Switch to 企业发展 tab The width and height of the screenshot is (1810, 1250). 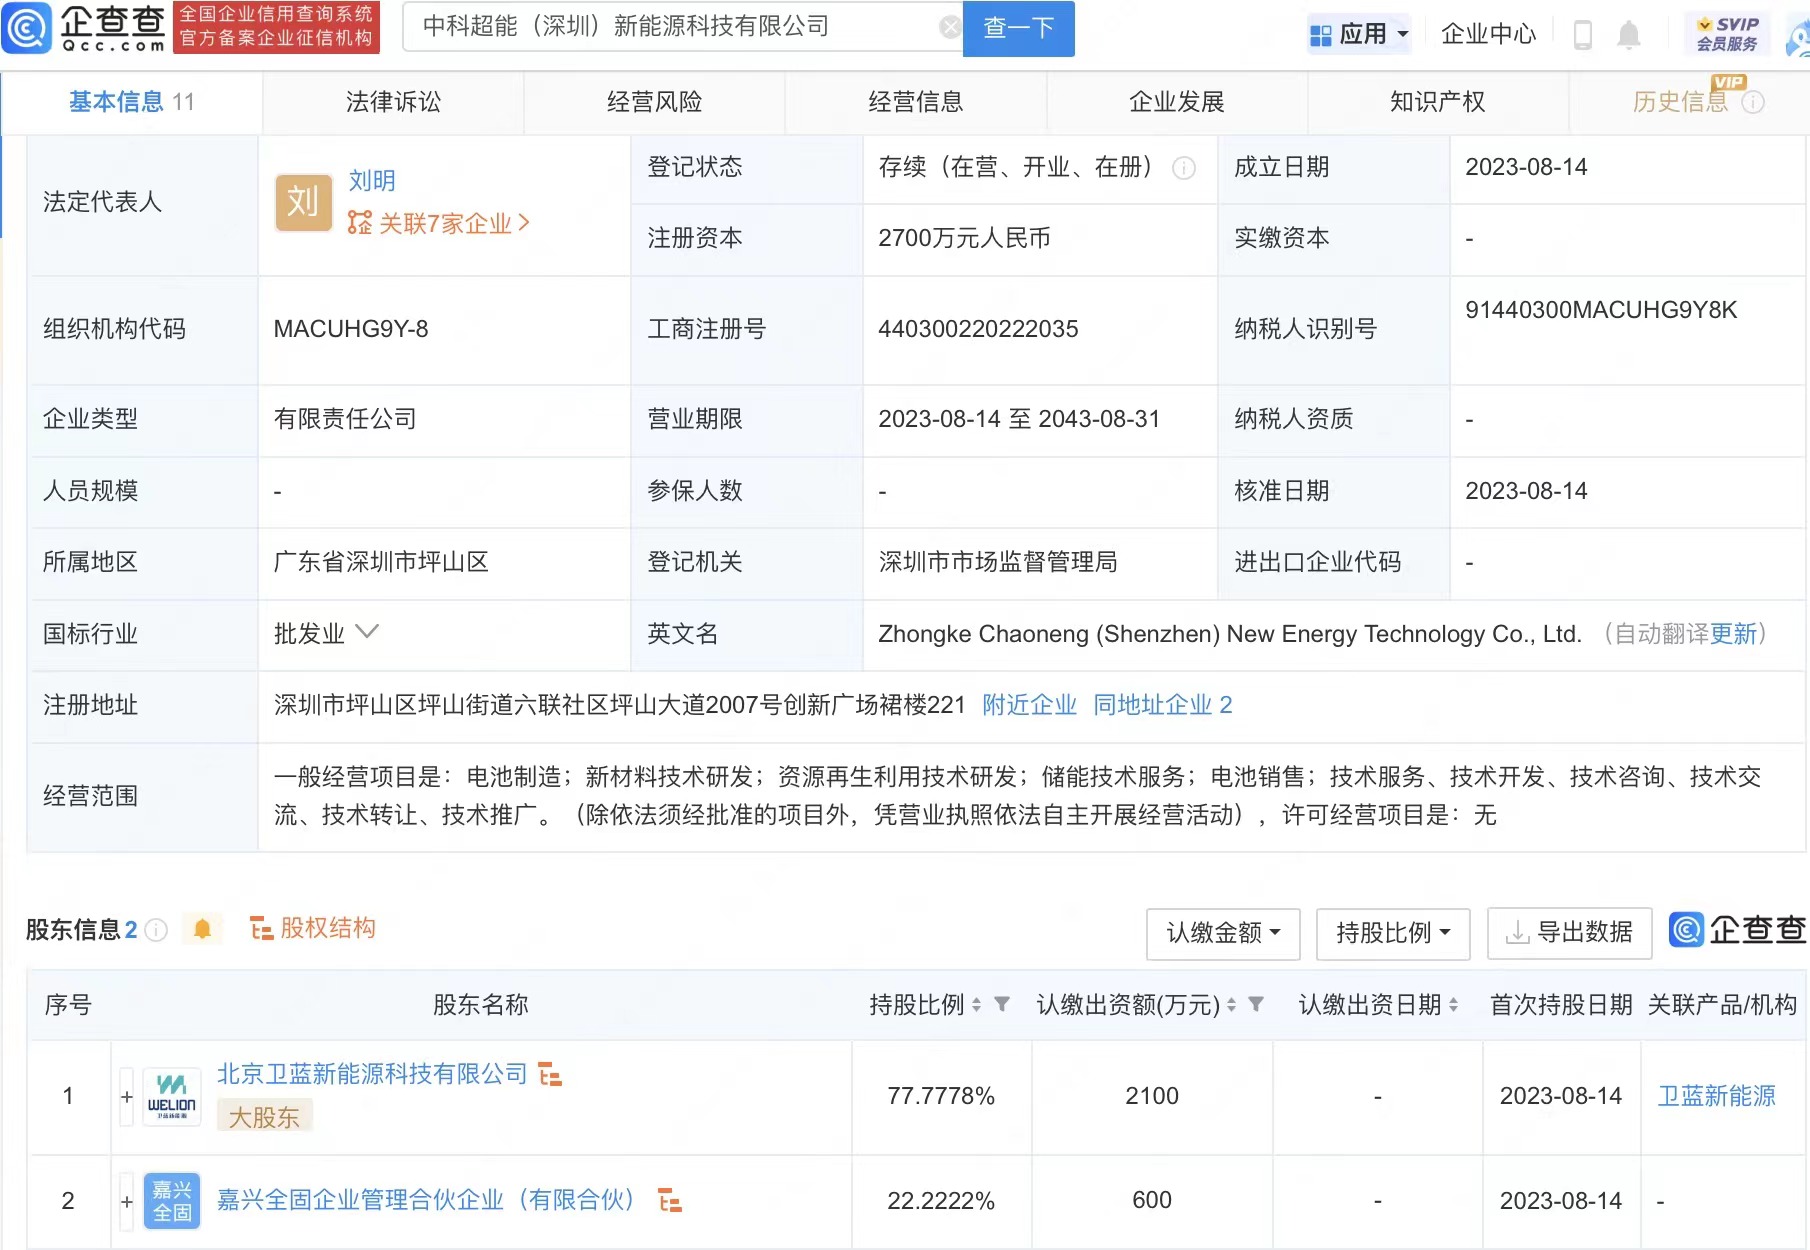click(x=1177, y=102)
